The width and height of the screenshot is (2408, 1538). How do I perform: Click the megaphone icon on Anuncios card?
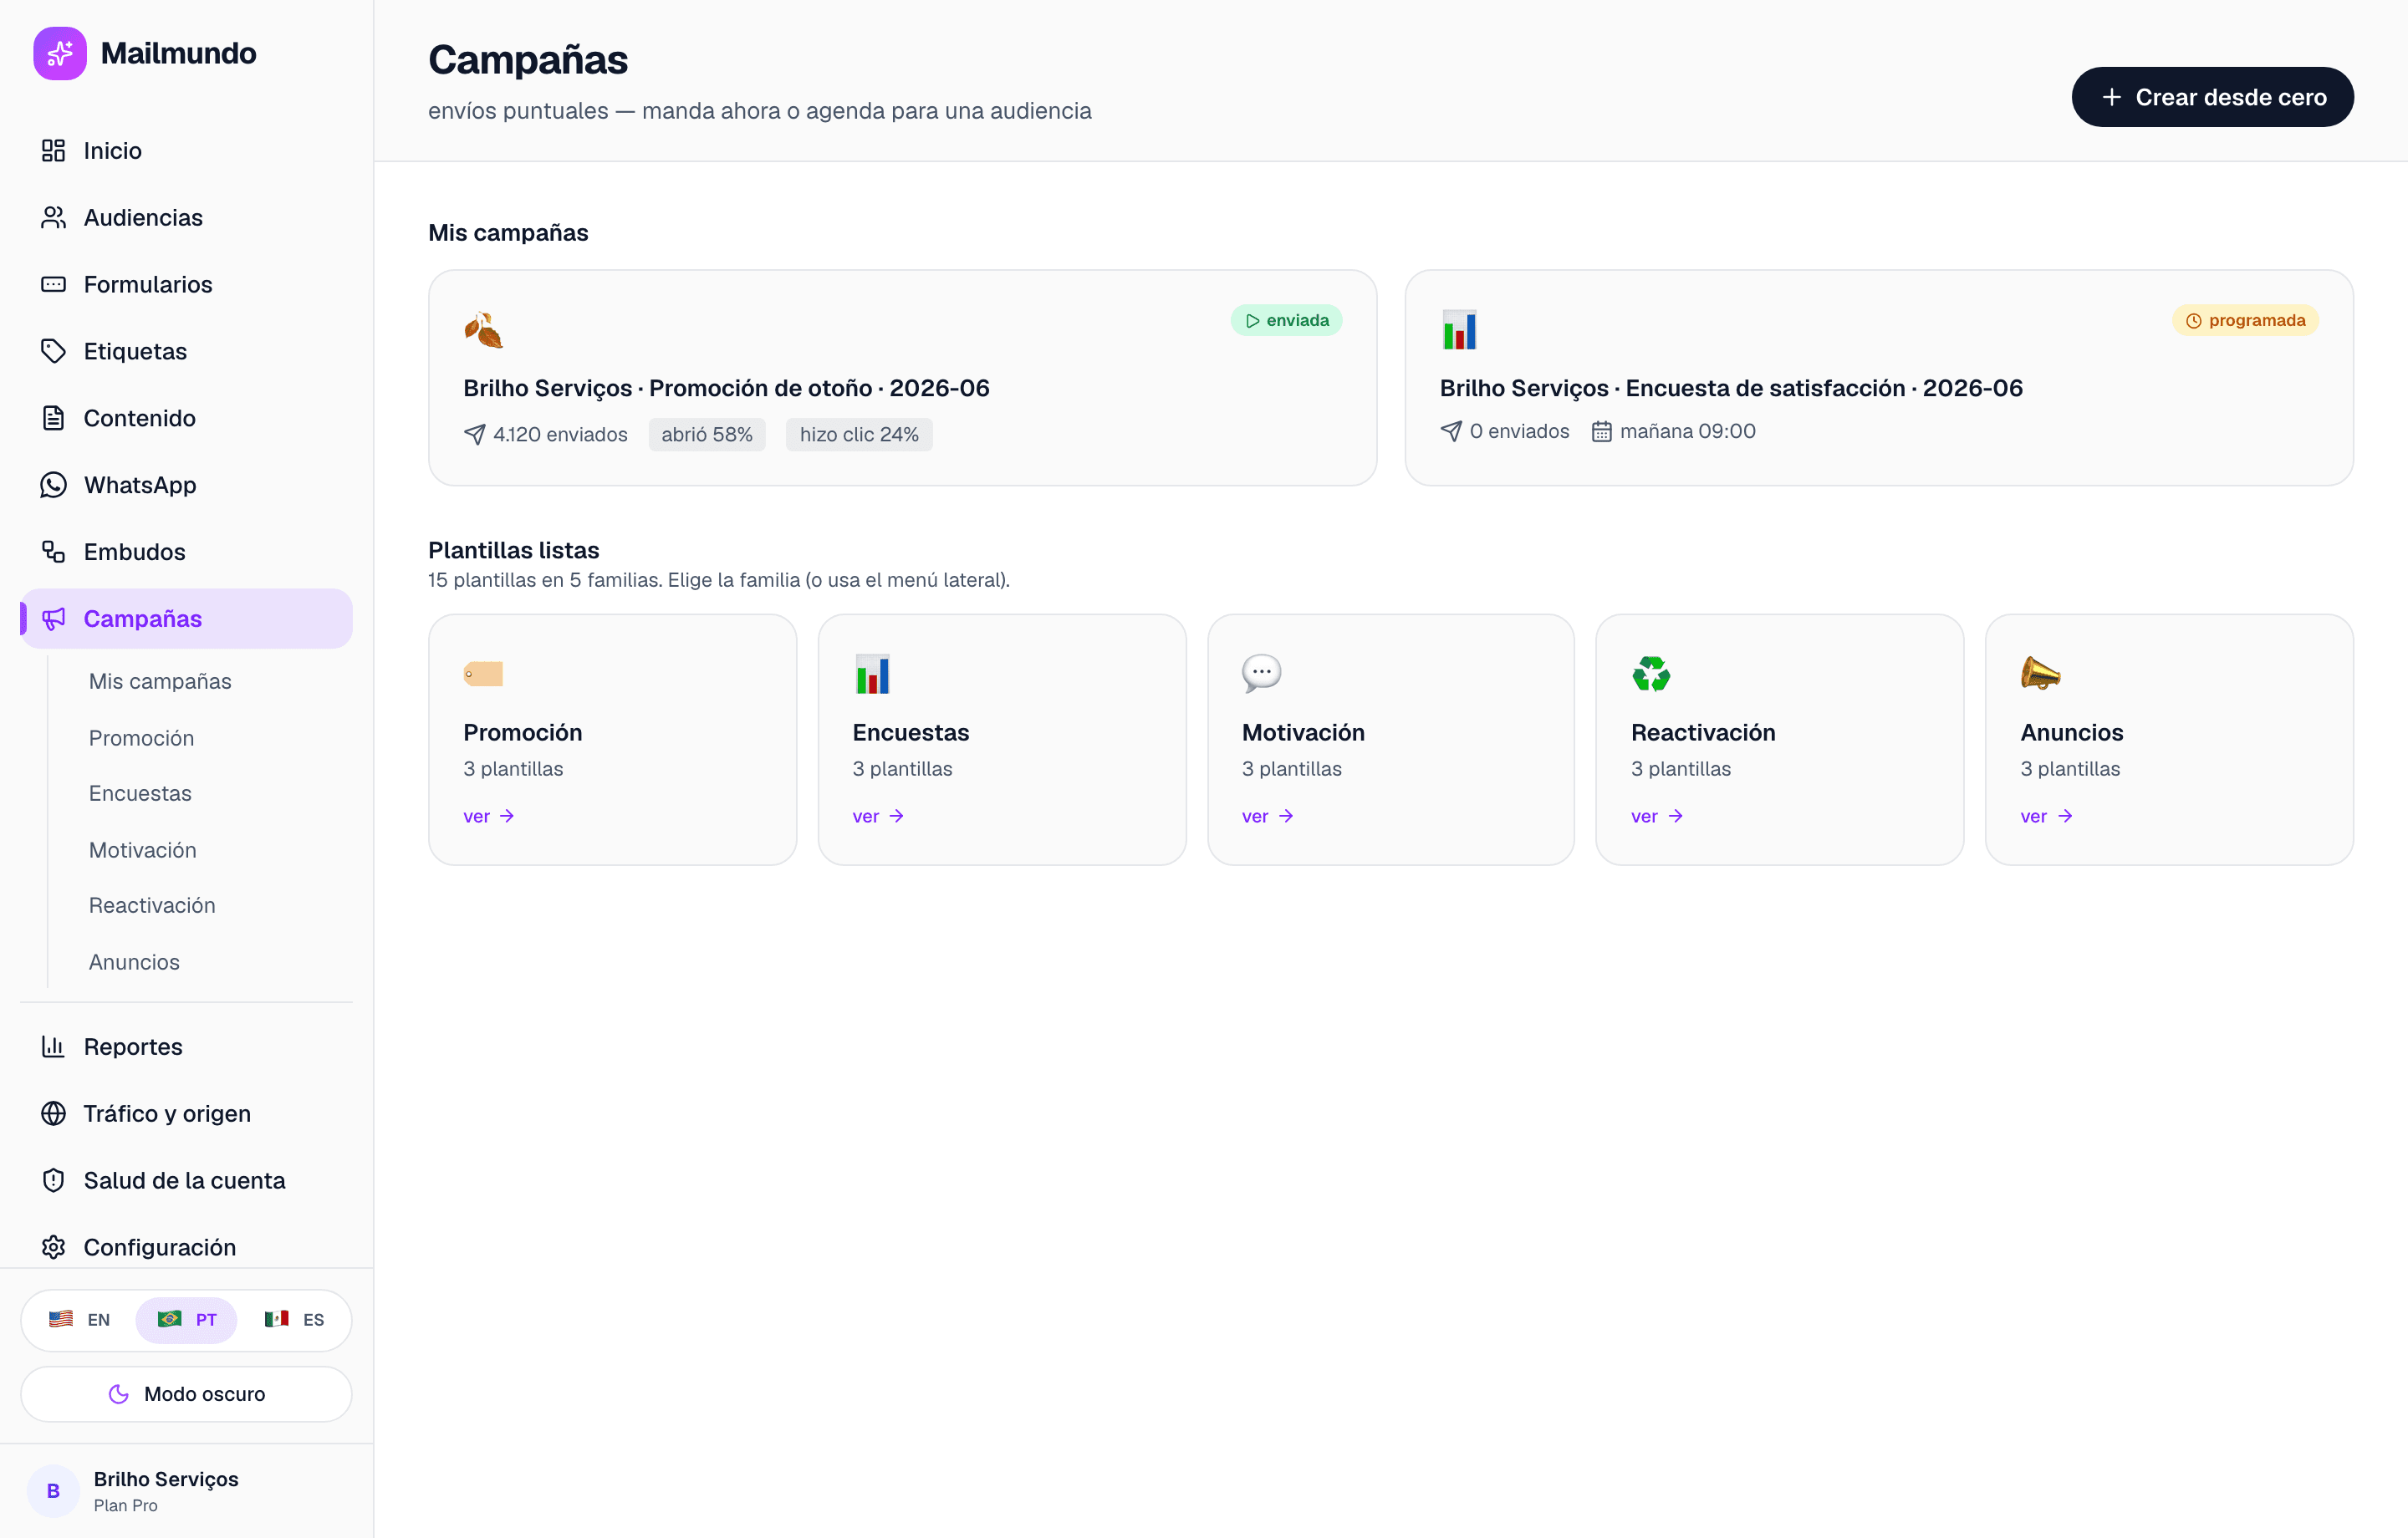point(2040,673)
